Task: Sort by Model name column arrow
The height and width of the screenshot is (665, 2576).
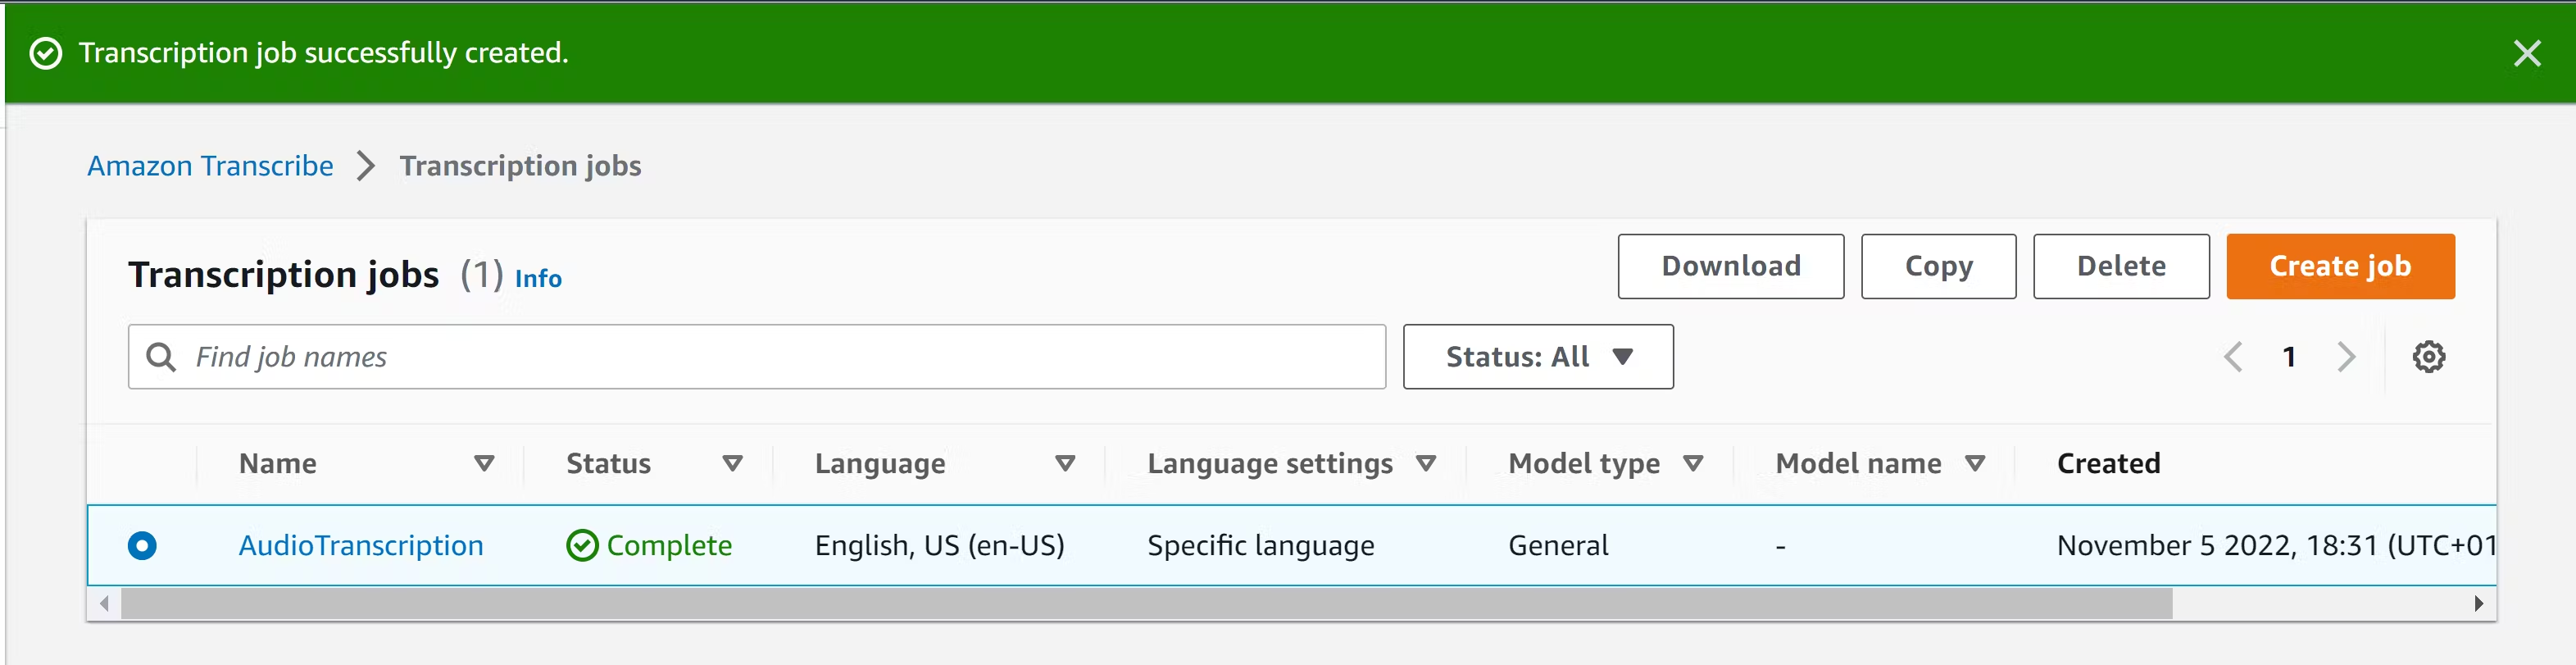Action: point(1975,464)
